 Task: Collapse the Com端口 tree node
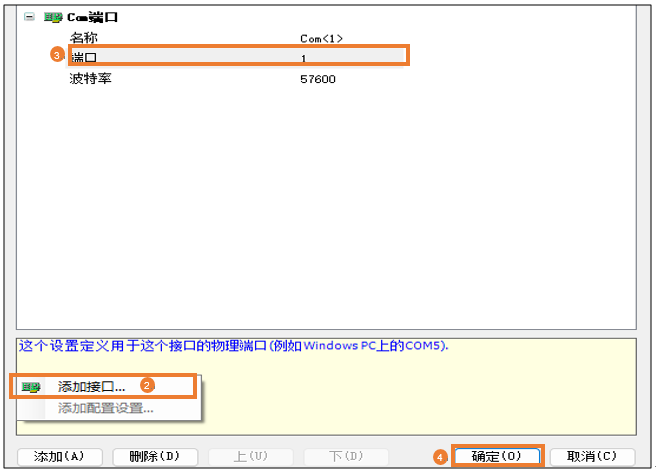coord(28,18)
